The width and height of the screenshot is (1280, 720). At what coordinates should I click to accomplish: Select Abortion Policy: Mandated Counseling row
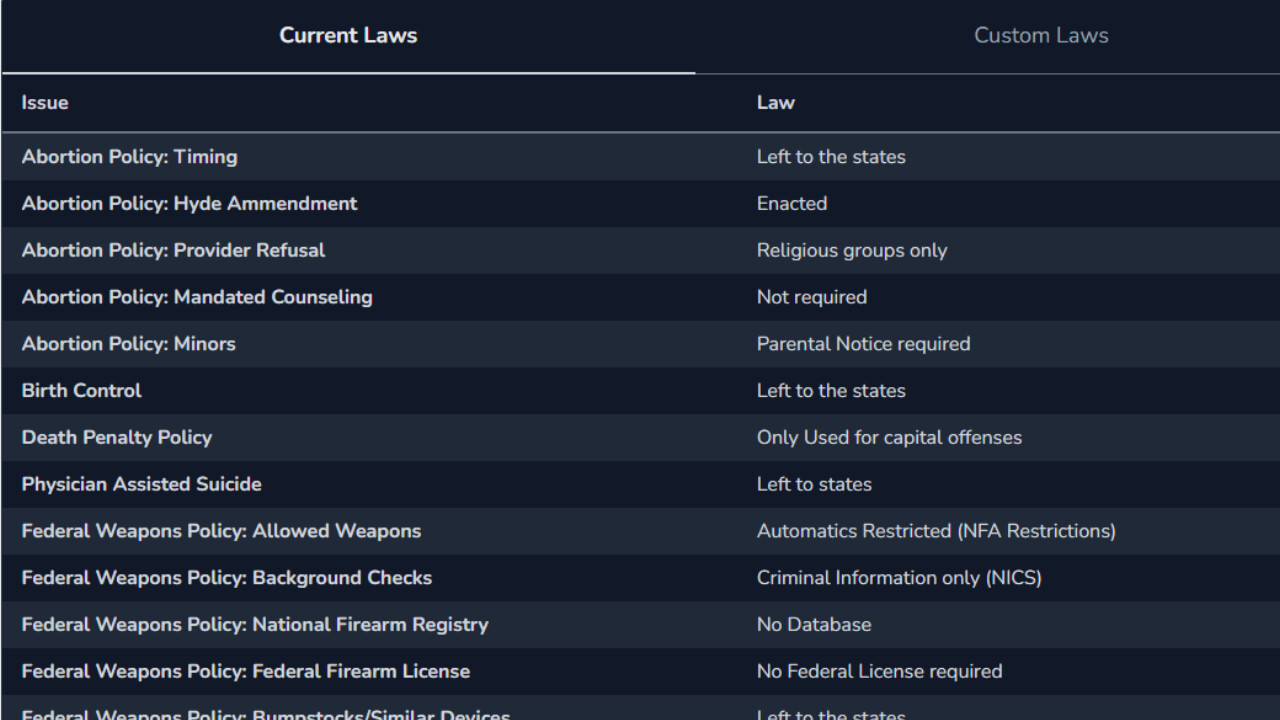pos(197,297)
